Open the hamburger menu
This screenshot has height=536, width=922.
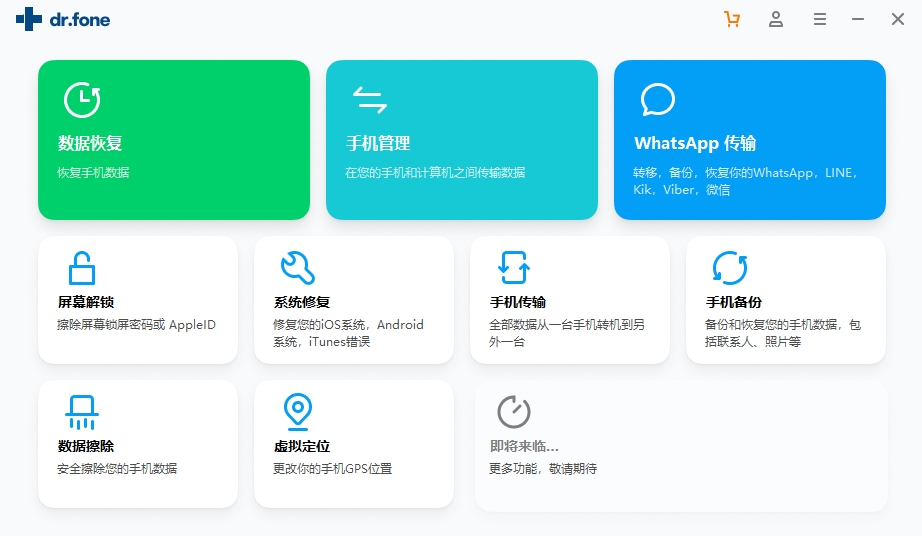[820, 19]
